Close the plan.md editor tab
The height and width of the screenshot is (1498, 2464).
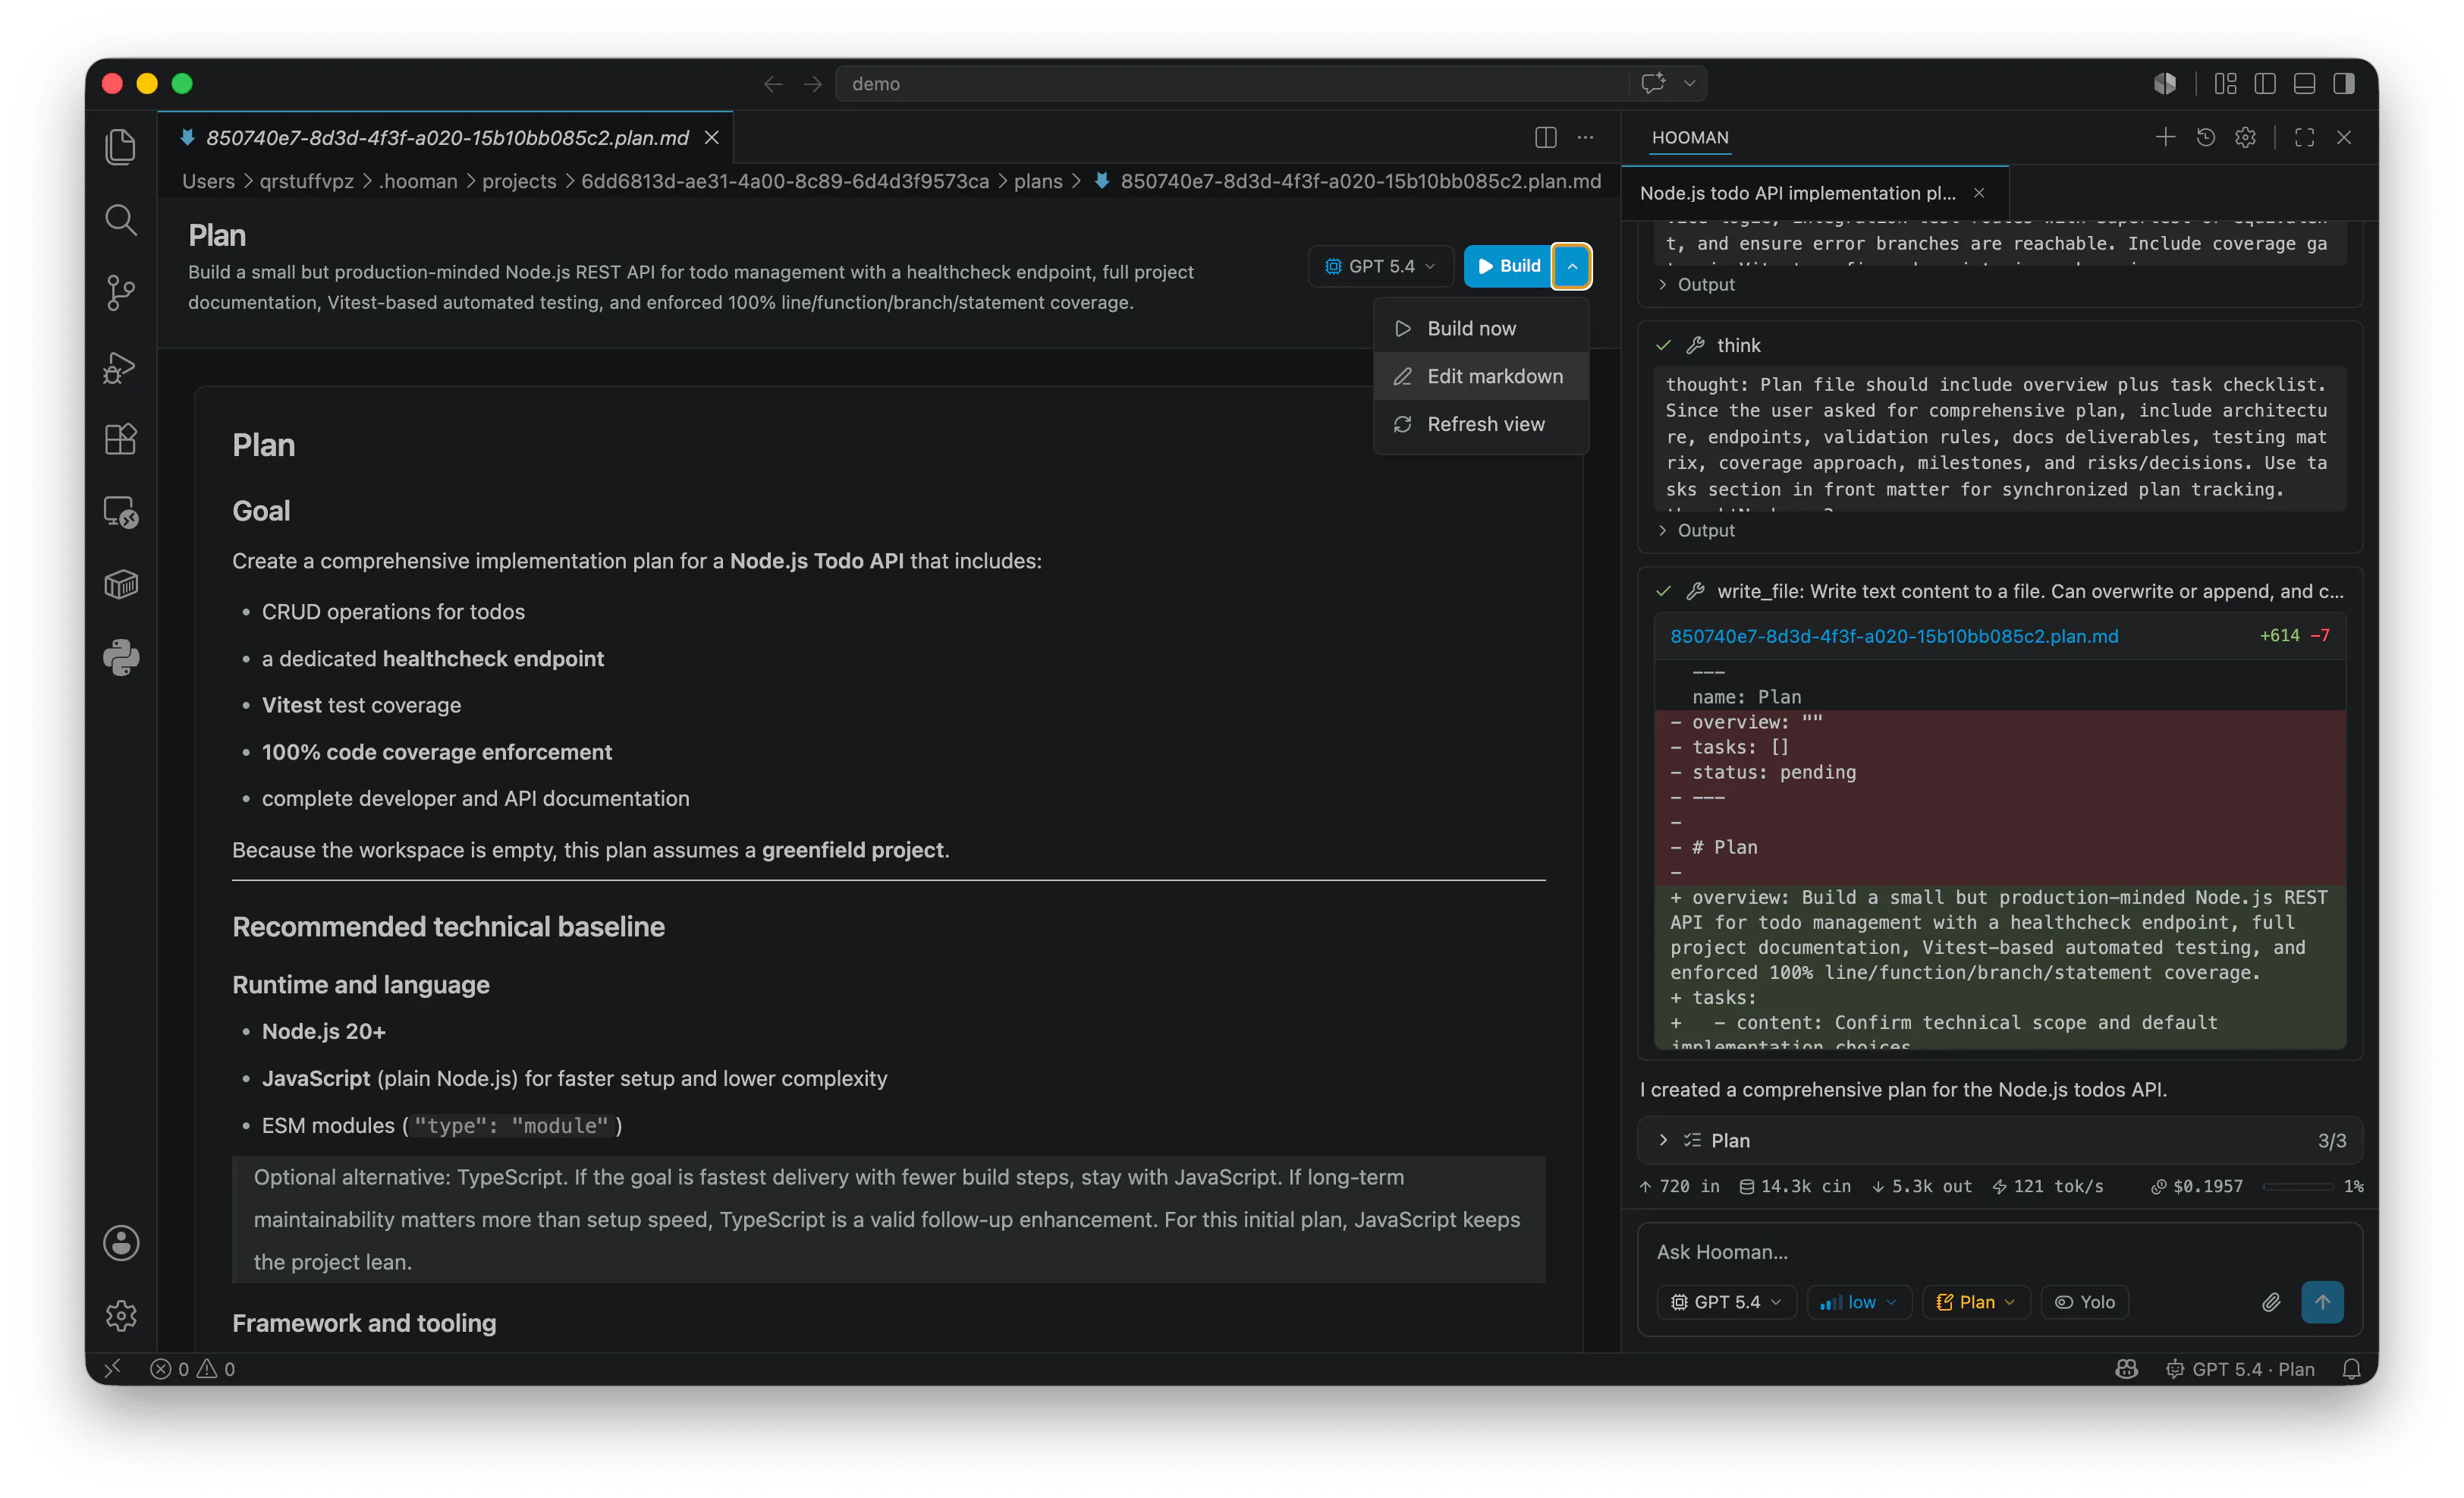[x=711, y=137]
